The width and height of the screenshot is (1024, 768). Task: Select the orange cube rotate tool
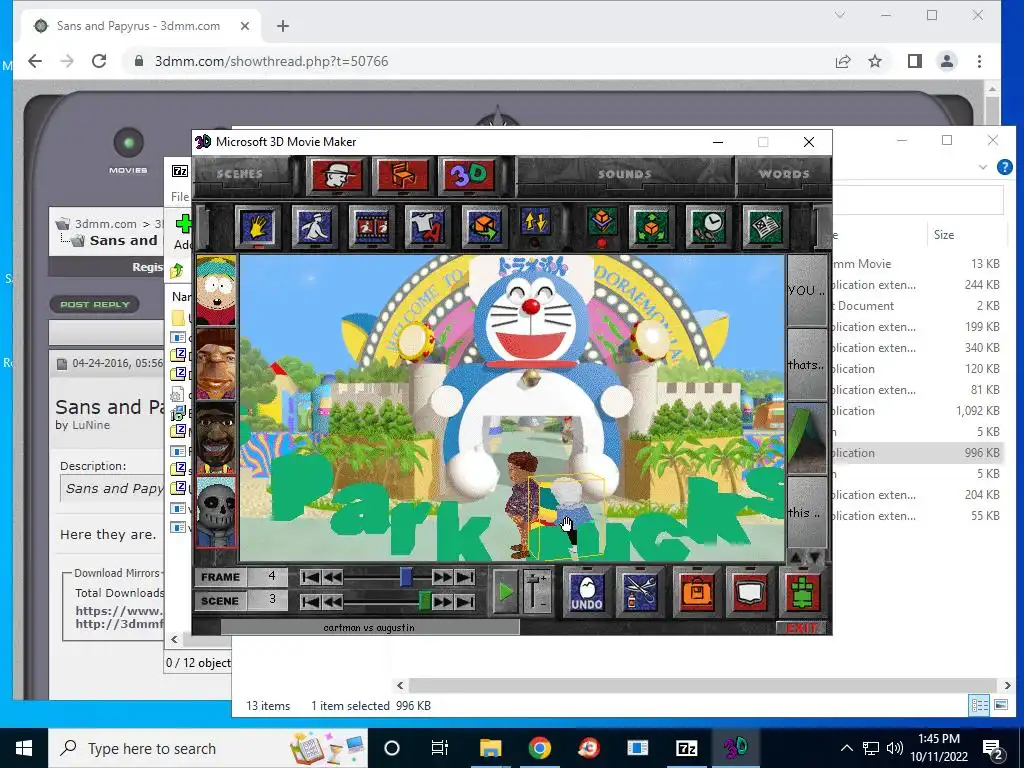(x=483, y=227)
